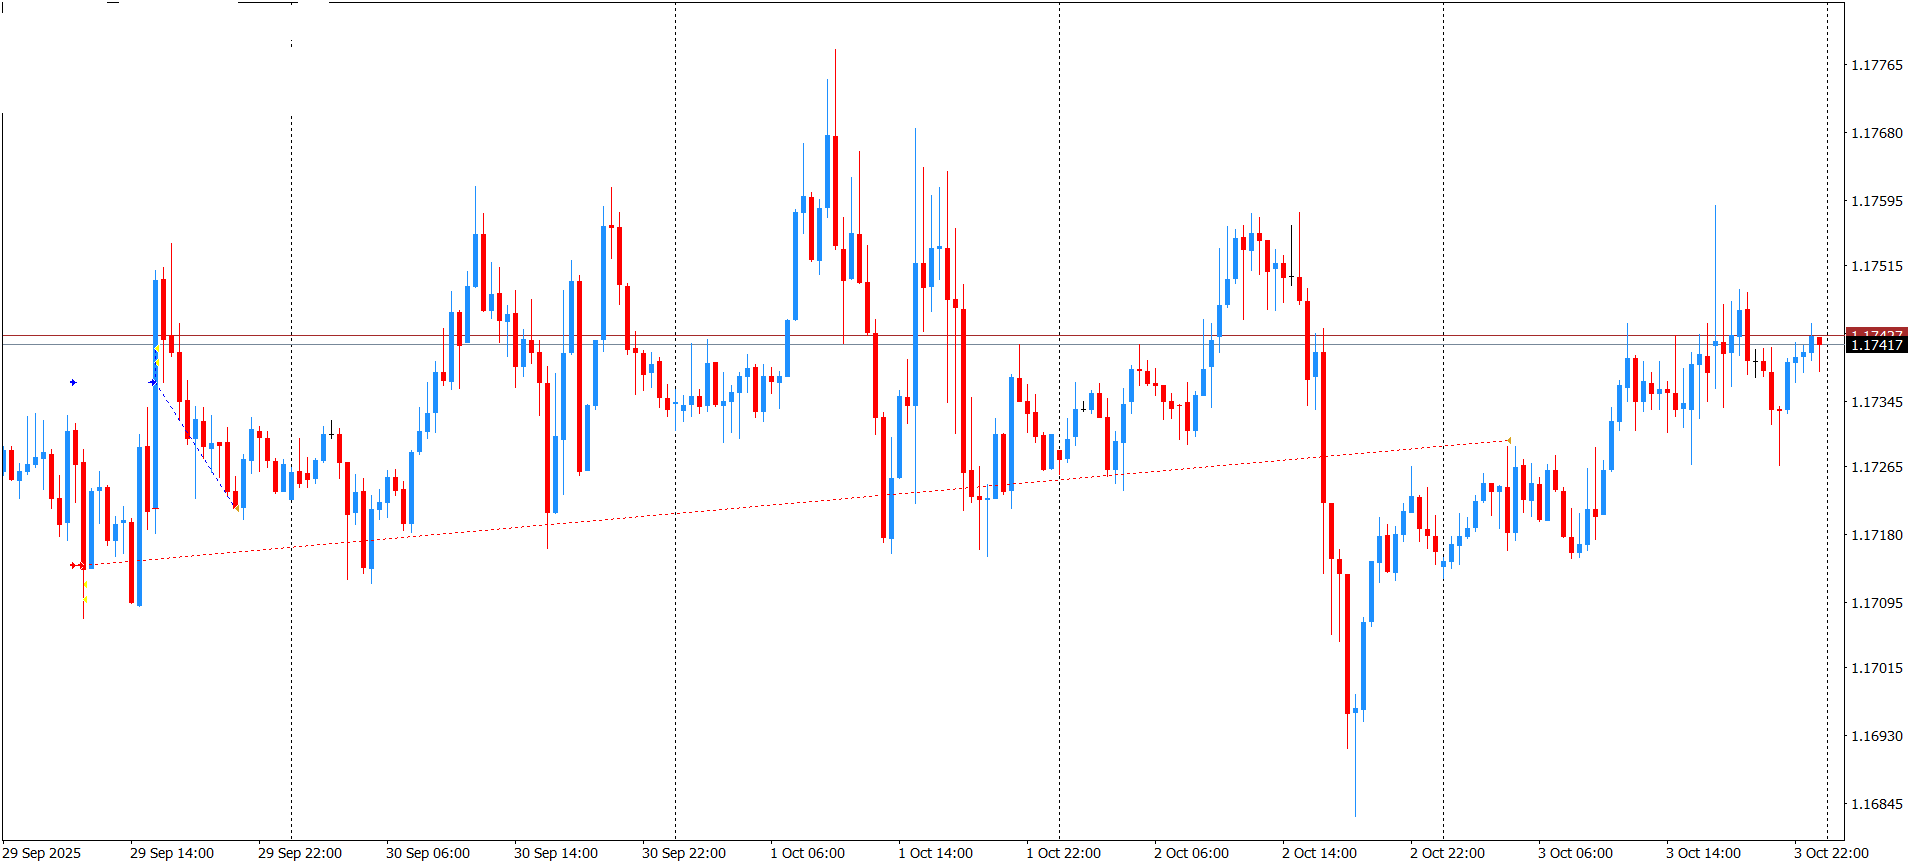Select the 1.17515 price axis label

click(x=1877, y=266)
